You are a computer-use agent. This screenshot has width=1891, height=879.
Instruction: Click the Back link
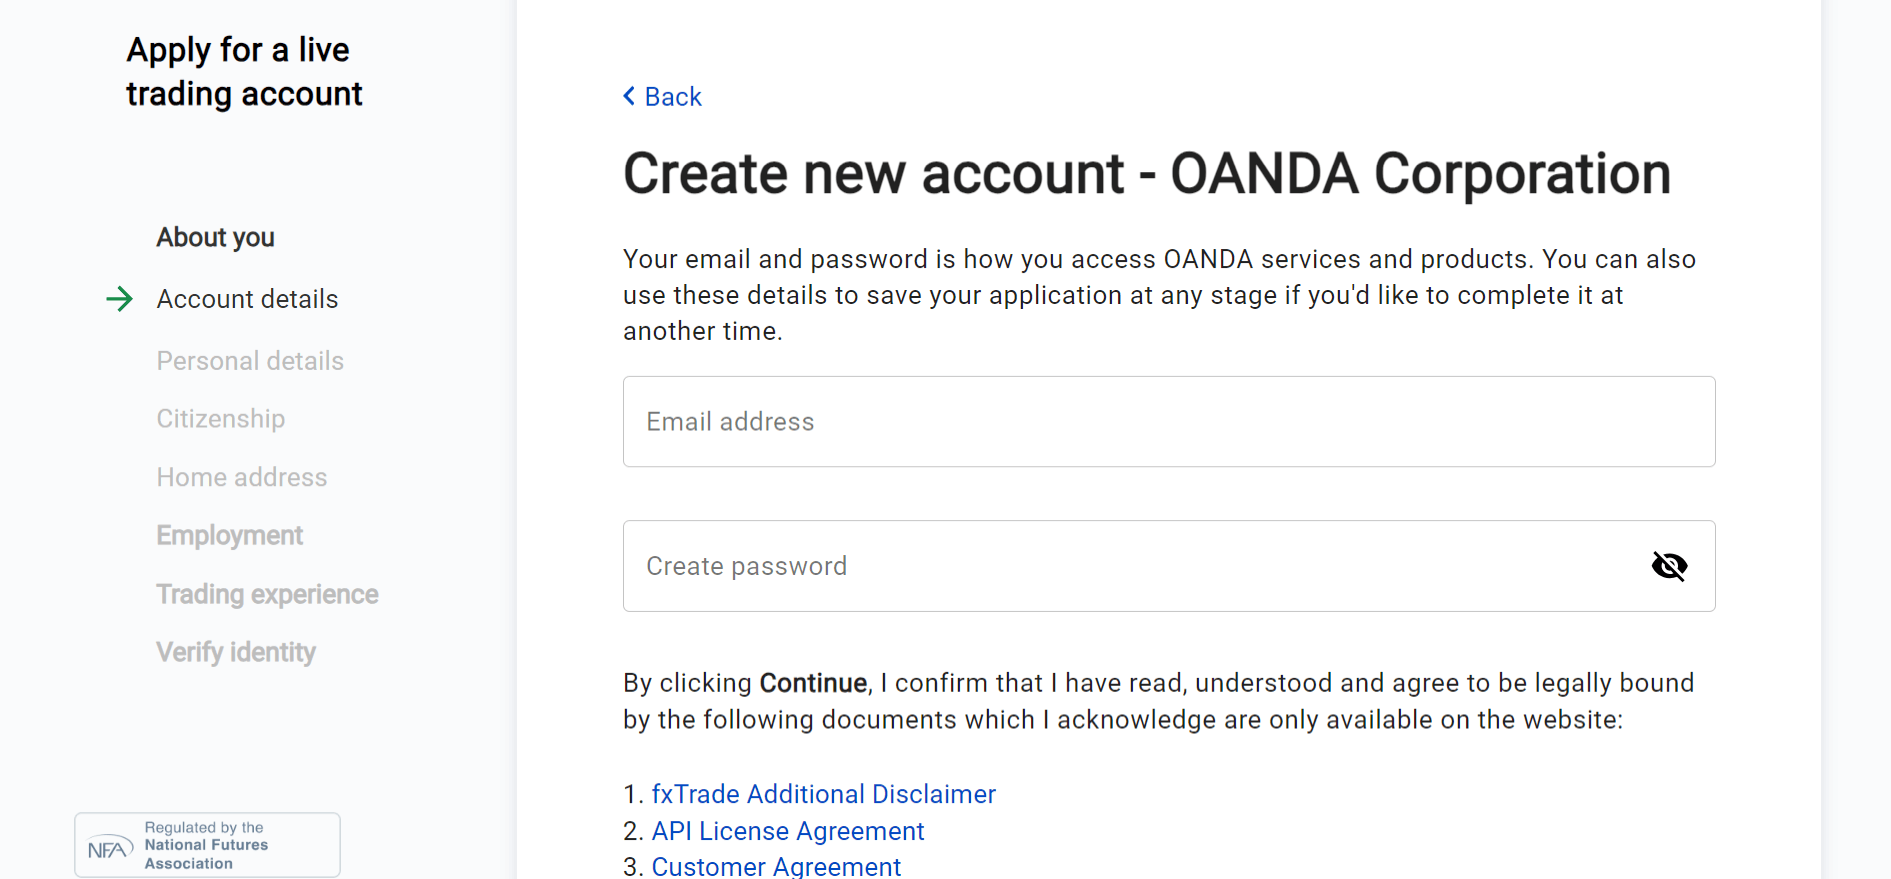672,95
